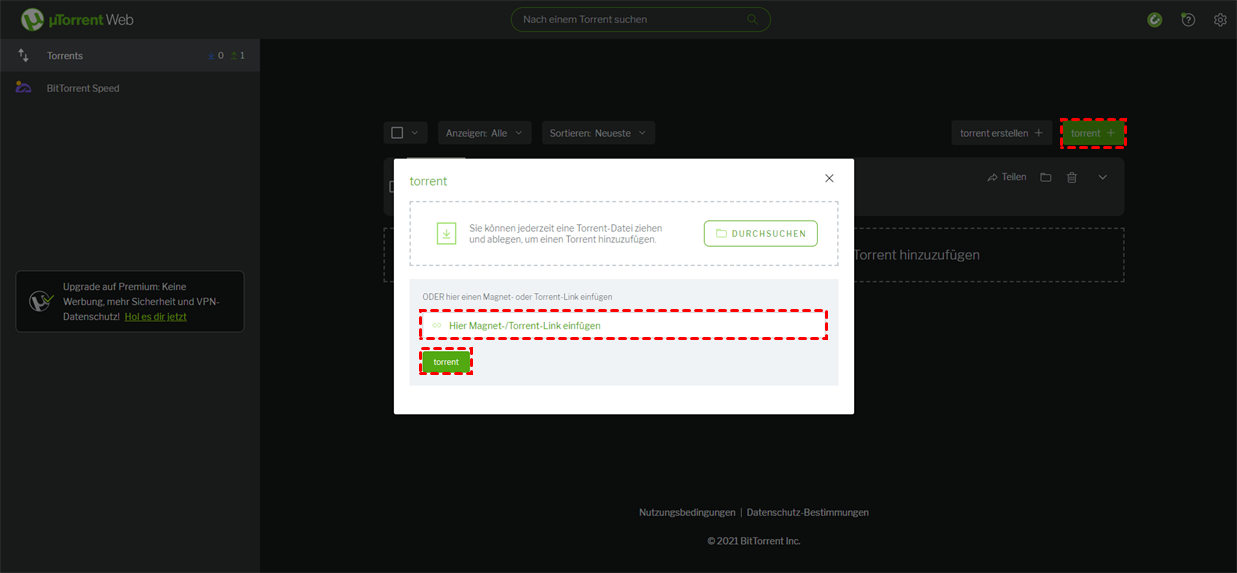This screenshot has height=573, width=1237.
Task: Click the drag-and-drop download arrow icon
Action: pyautogui.click(x=446, y=233)
